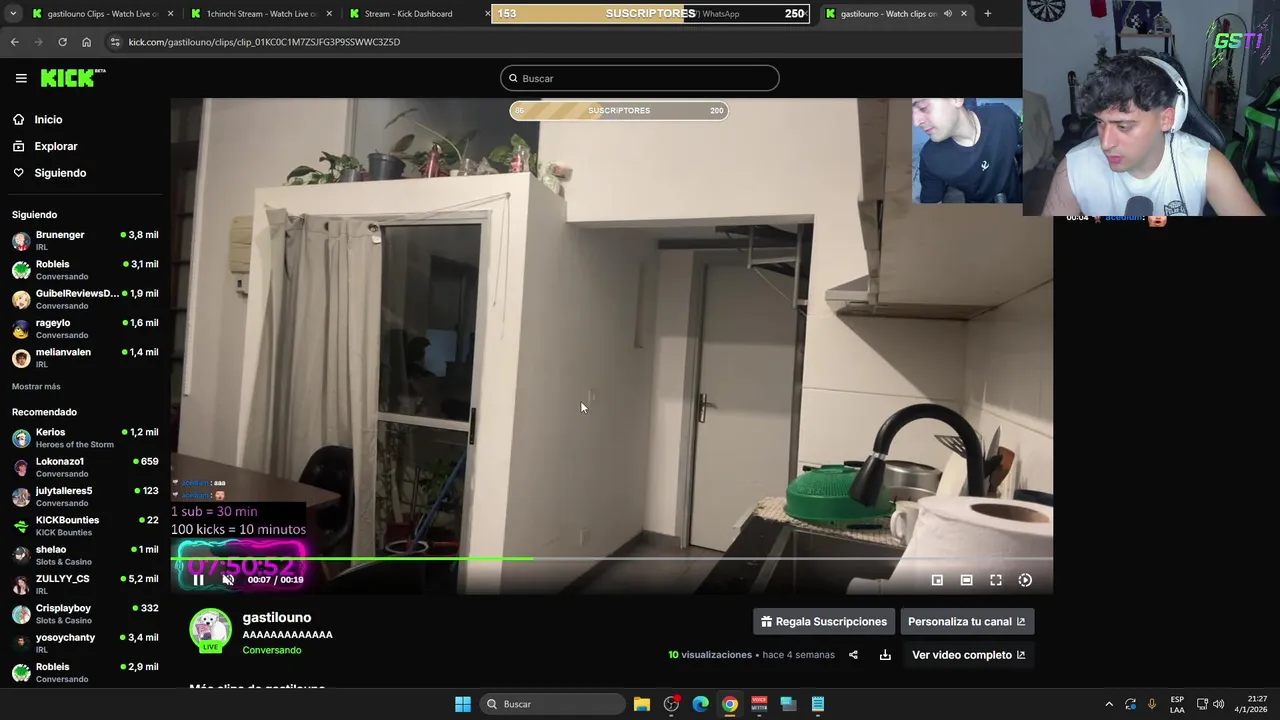Open the Conversando category link

coord(271,650)
